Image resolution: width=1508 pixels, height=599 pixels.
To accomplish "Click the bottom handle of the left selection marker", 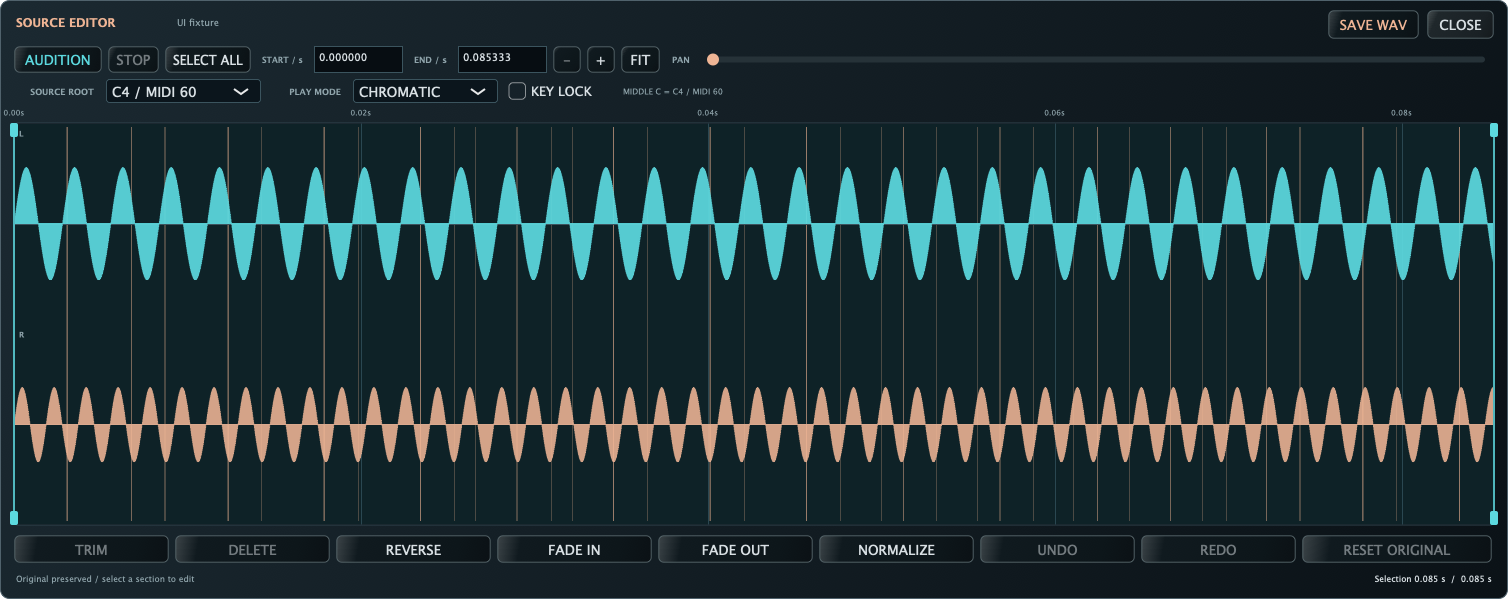I will [14, 517].
